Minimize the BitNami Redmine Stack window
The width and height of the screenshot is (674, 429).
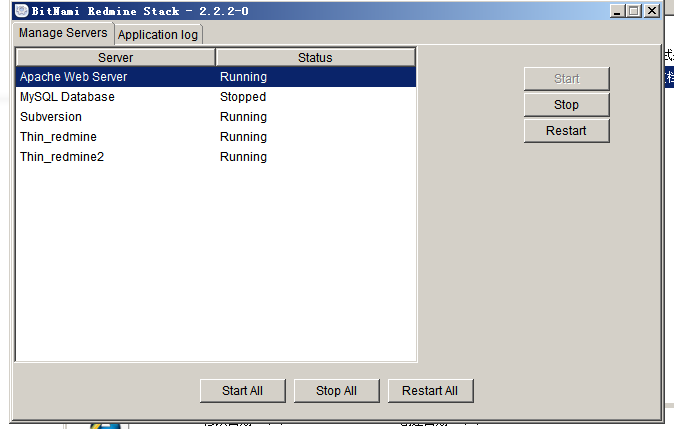click(617, 11)
